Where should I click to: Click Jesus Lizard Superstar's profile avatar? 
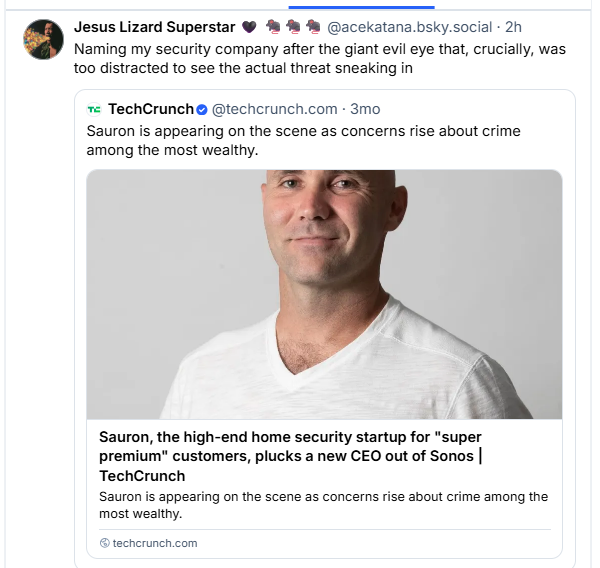tap(44, 39)
